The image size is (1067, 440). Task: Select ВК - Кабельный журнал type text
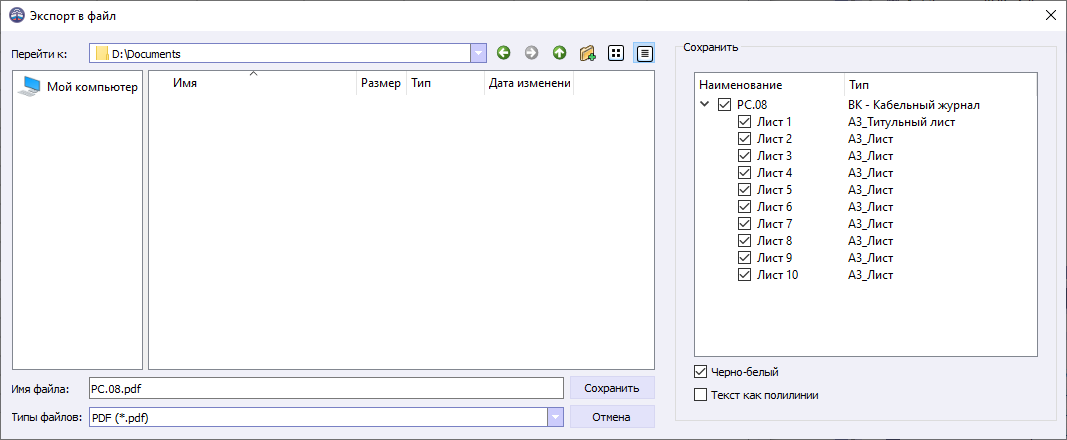point(914,105)
